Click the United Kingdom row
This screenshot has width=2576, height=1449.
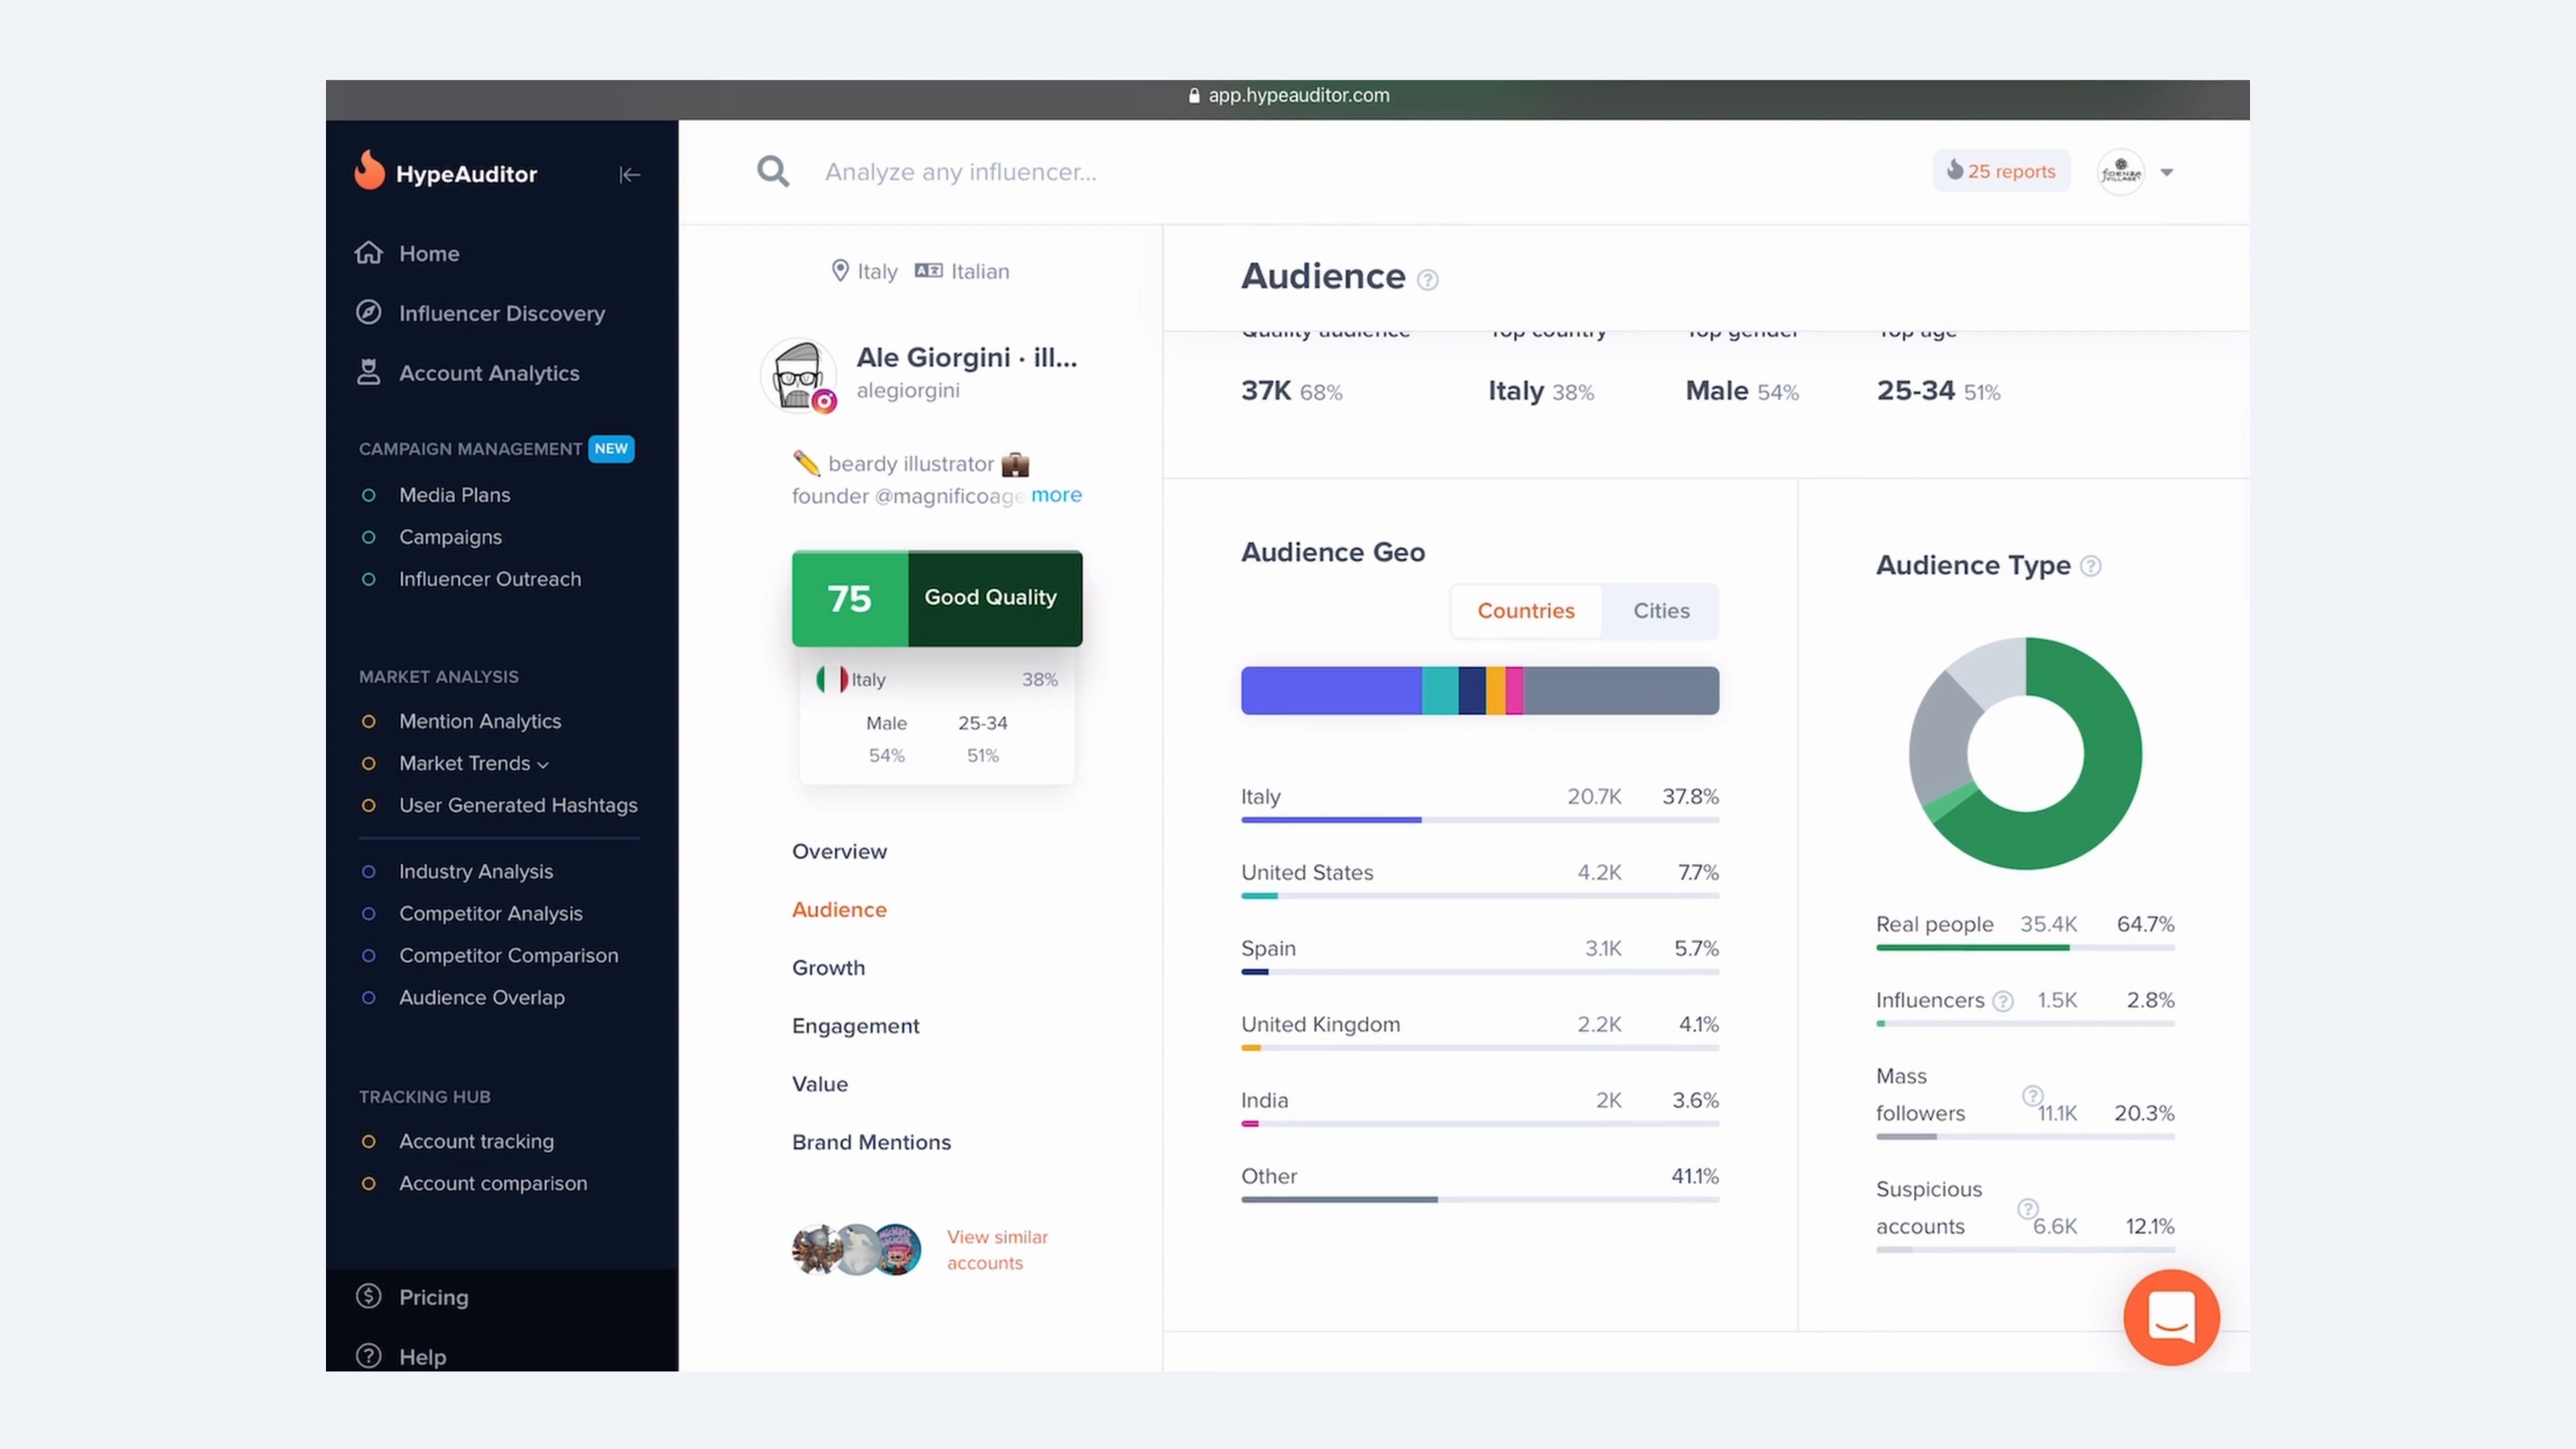[1479, 1031]
